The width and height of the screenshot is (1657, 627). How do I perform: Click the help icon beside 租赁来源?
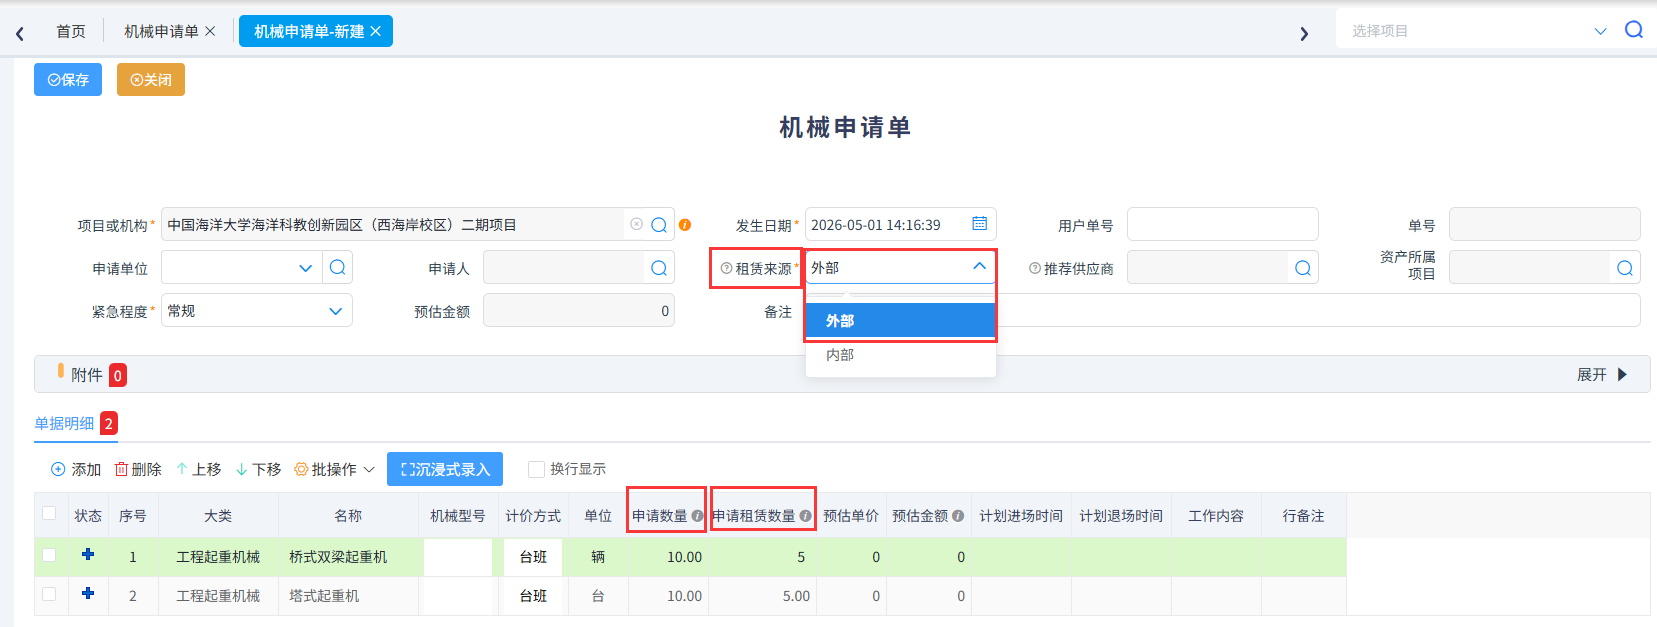point(726,268)
